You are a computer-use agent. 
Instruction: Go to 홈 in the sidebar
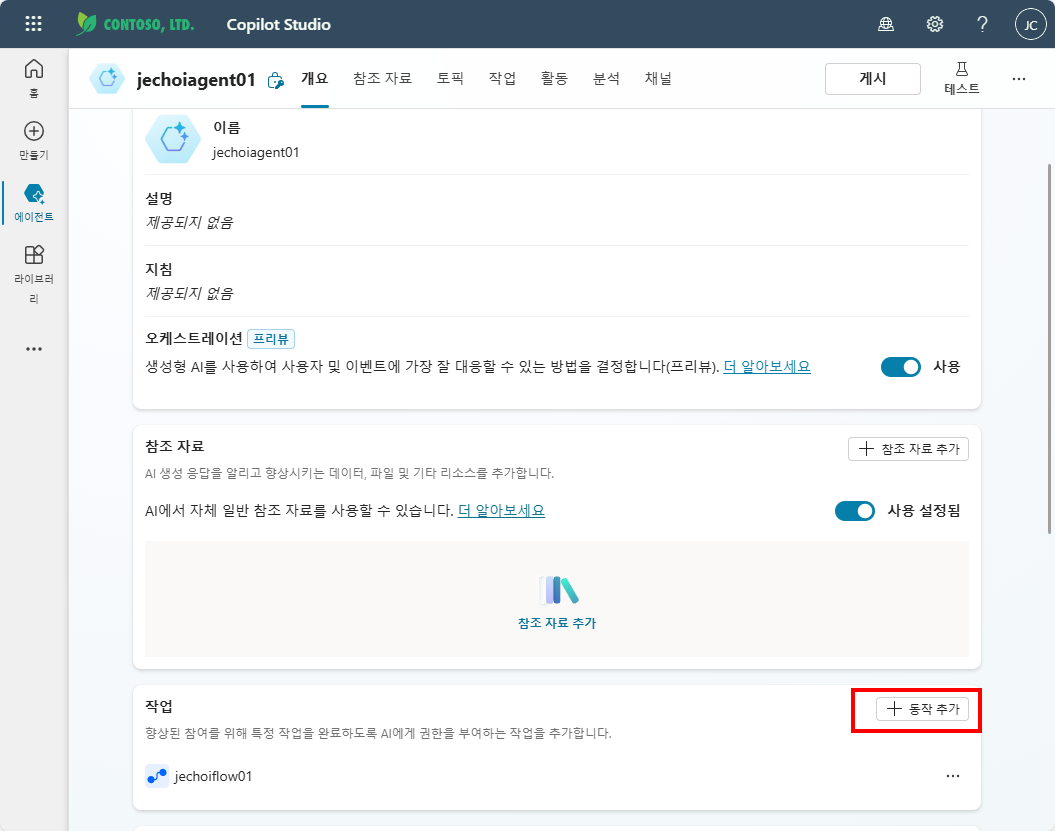click(34, 78)
